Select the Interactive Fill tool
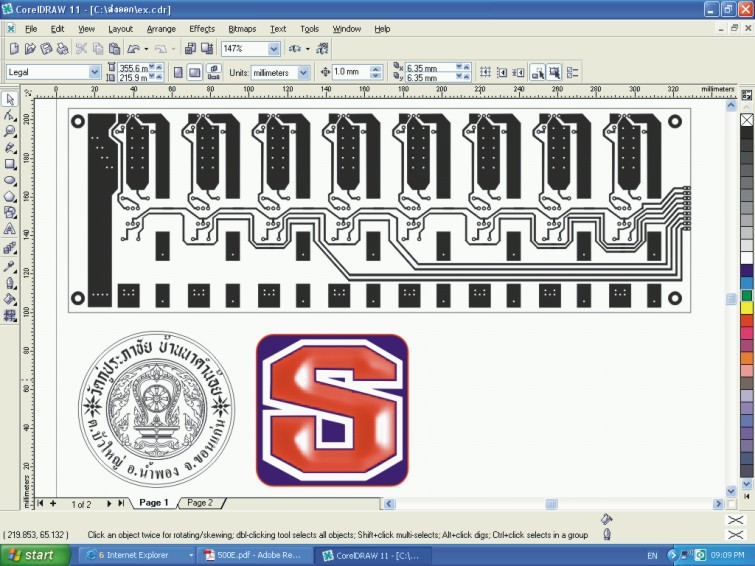This screenshot has height=566, width=755. 10,316
